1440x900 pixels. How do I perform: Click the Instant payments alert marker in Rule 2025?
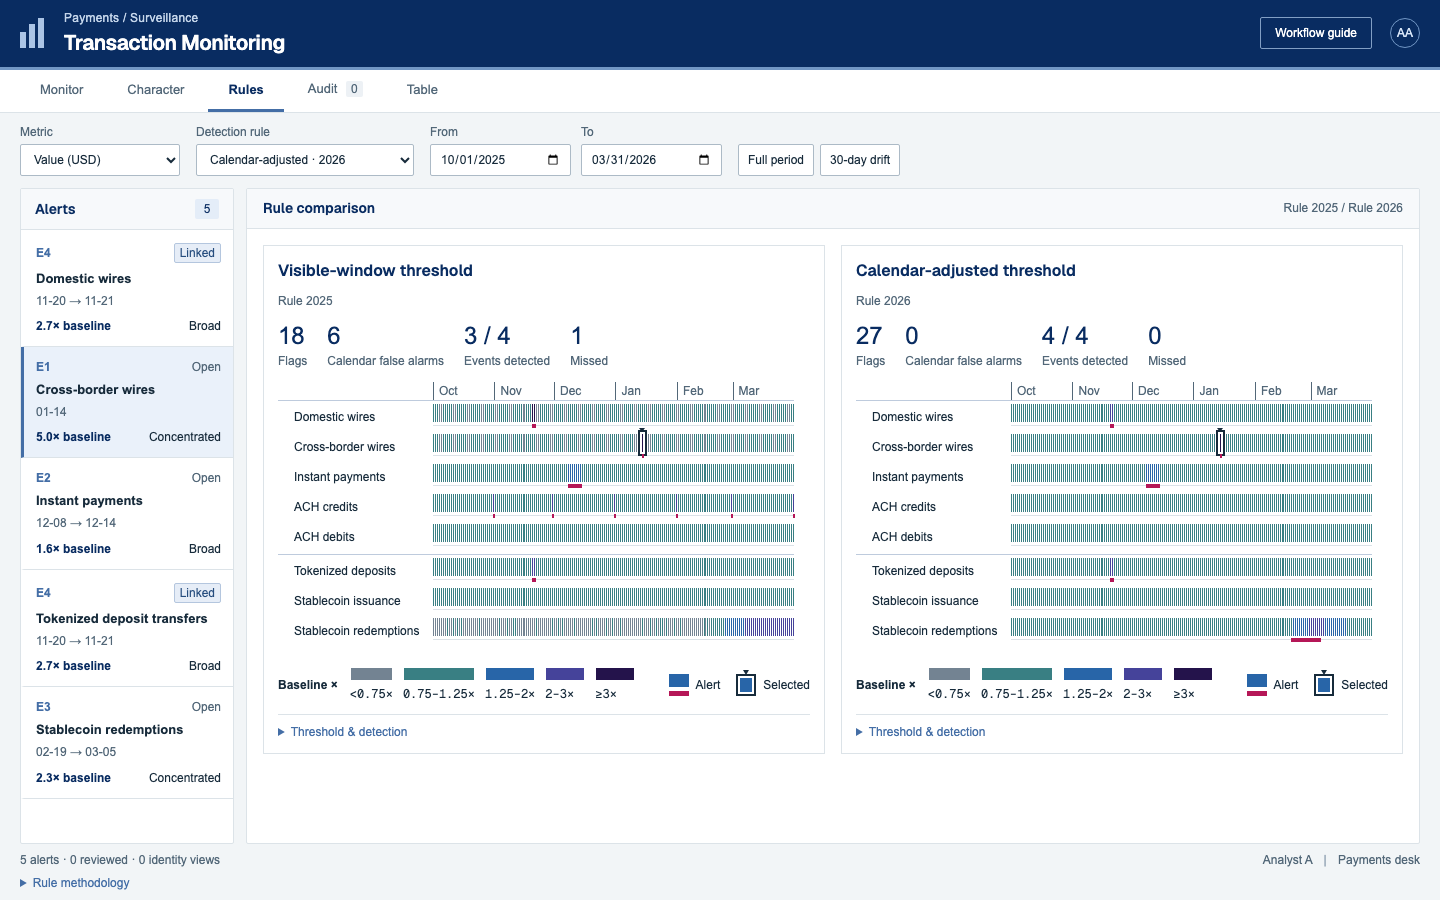[575, 485]
